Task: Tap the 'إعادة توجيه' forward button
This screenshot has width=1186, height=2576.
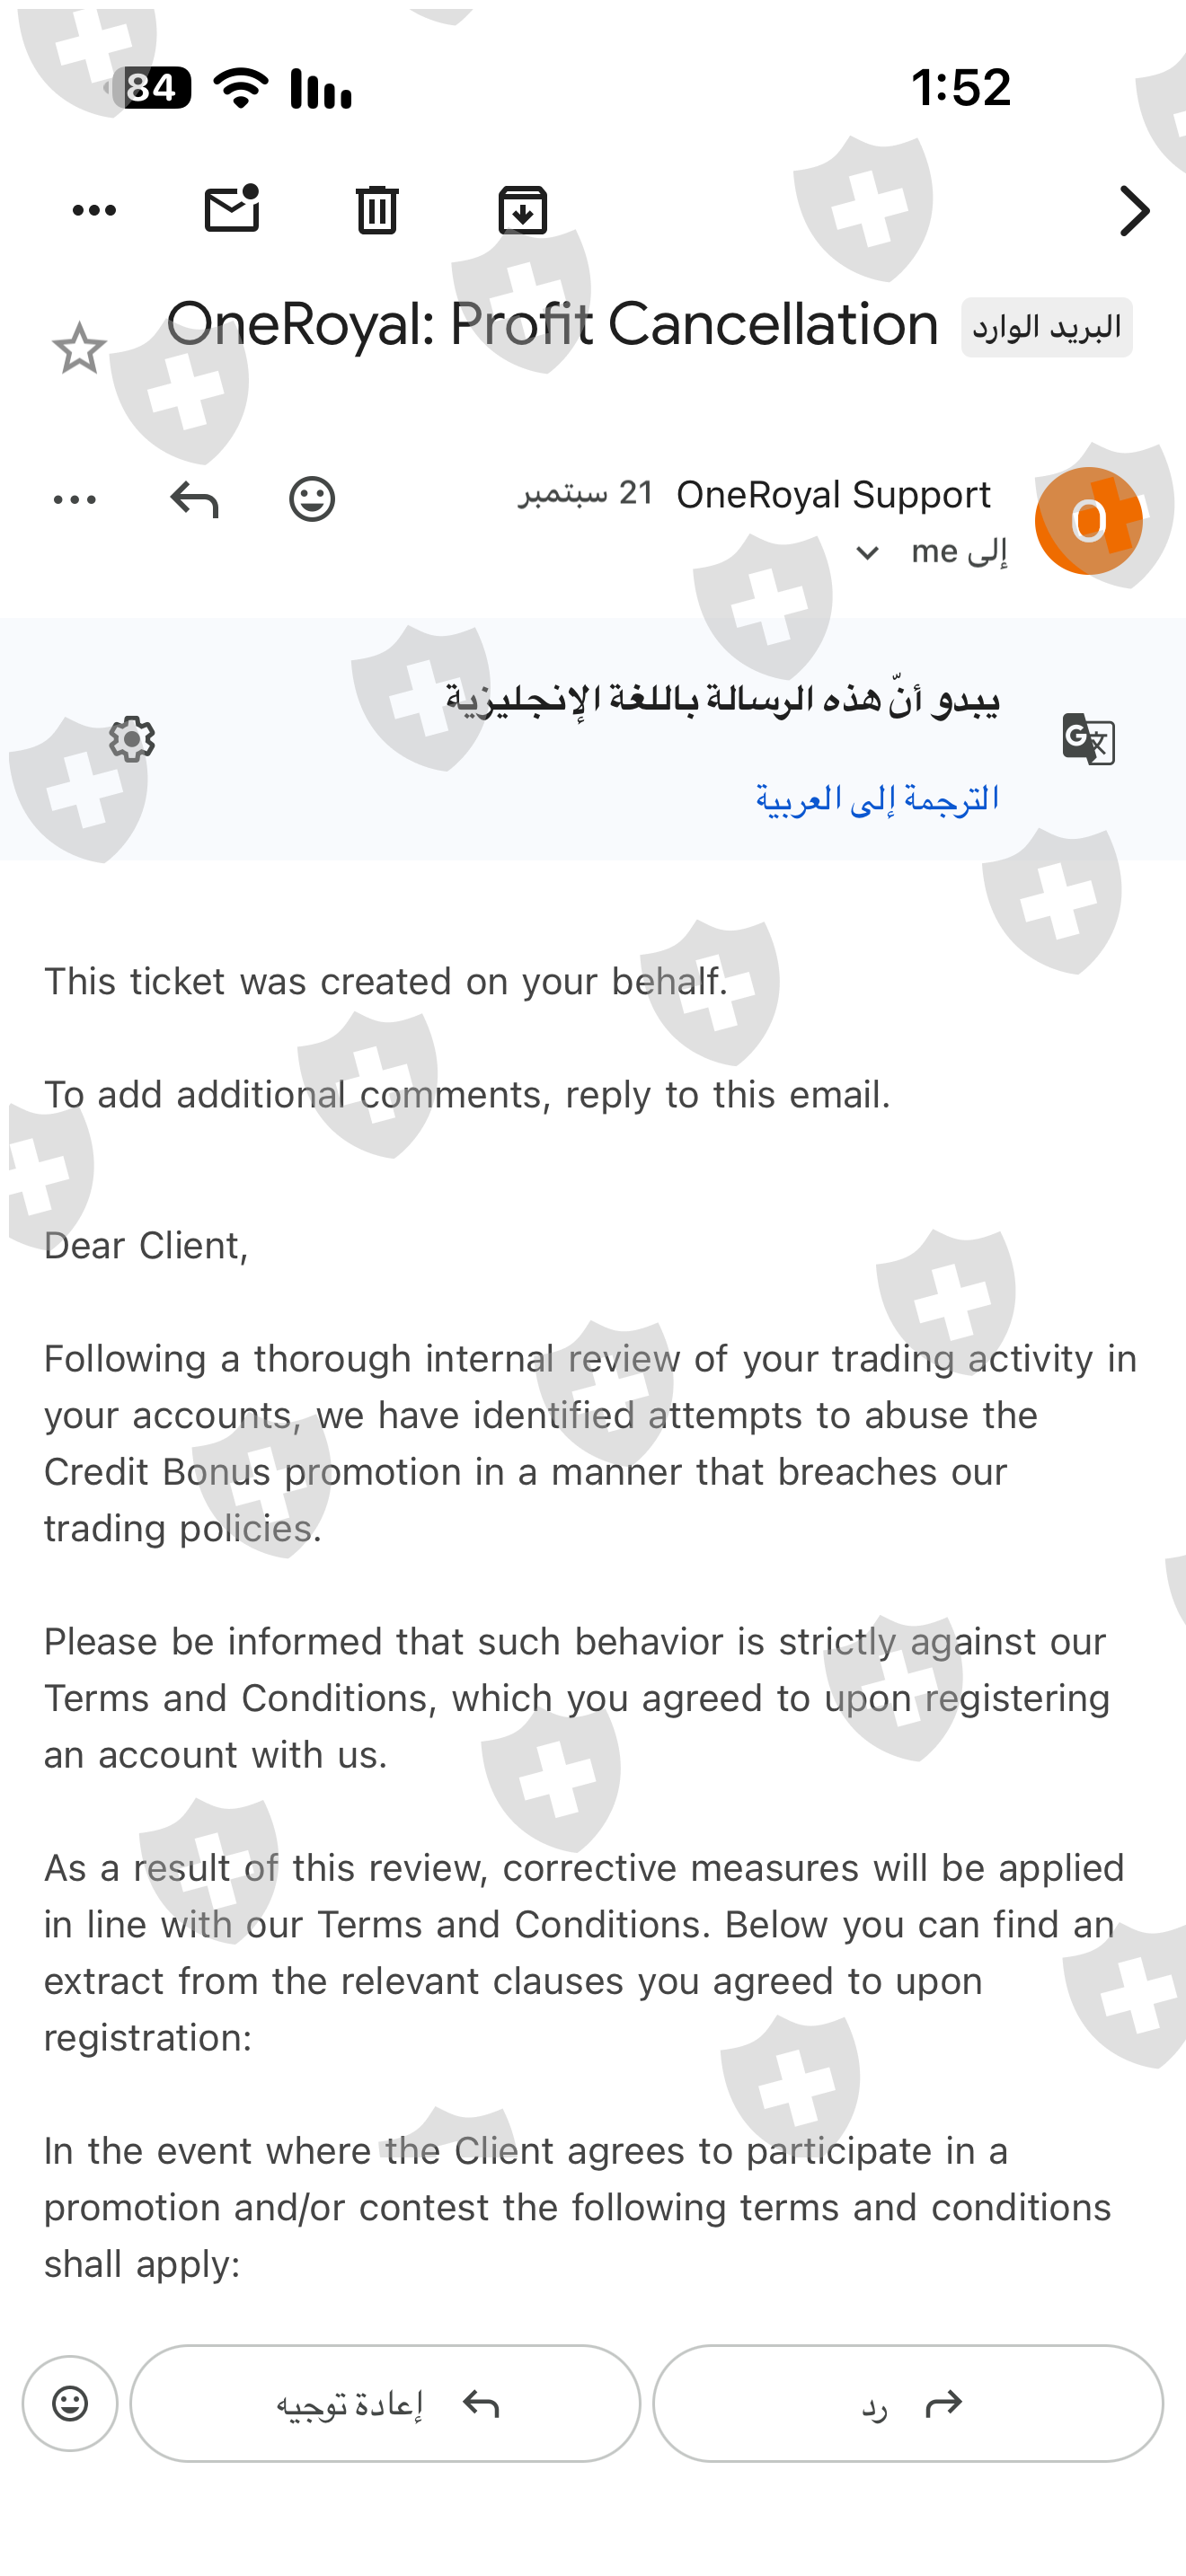Action: click(385, 2403)
